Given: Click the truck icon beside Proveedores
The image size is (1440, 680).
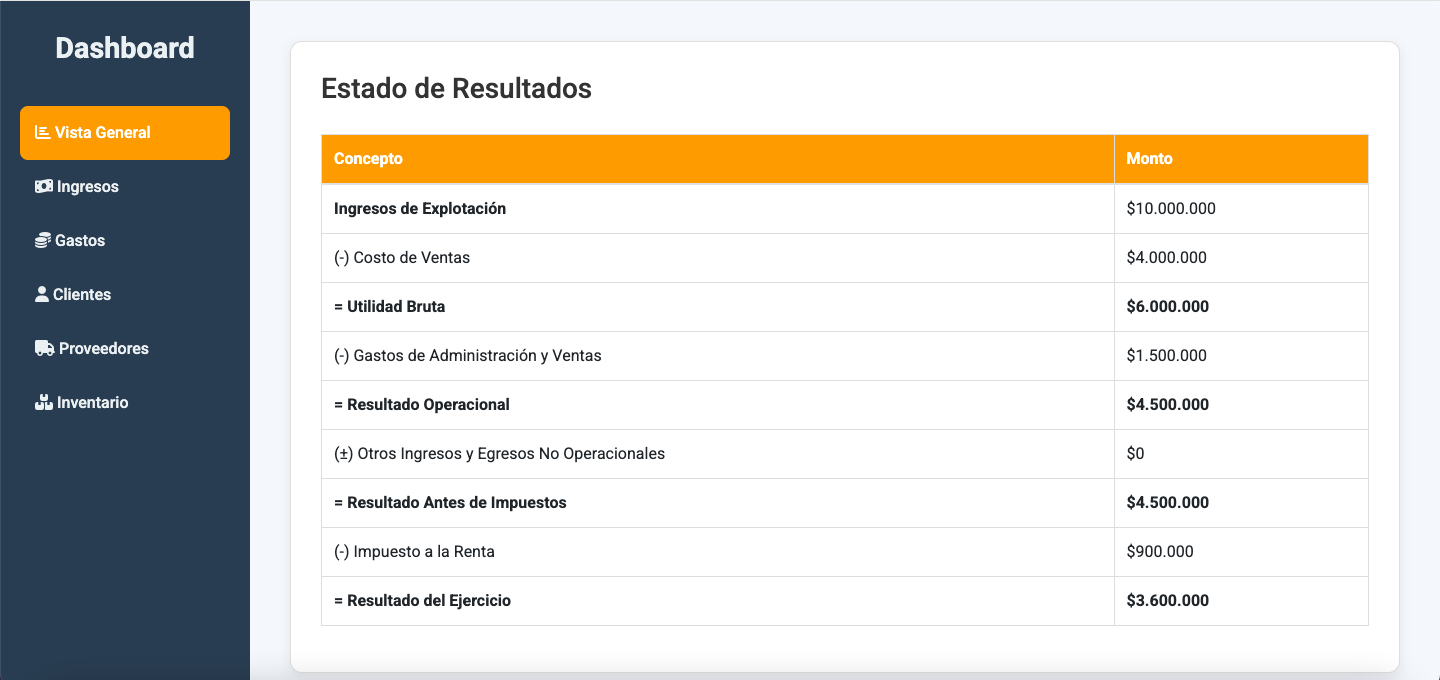Looking at the screenshot, I should pos(45,348).
